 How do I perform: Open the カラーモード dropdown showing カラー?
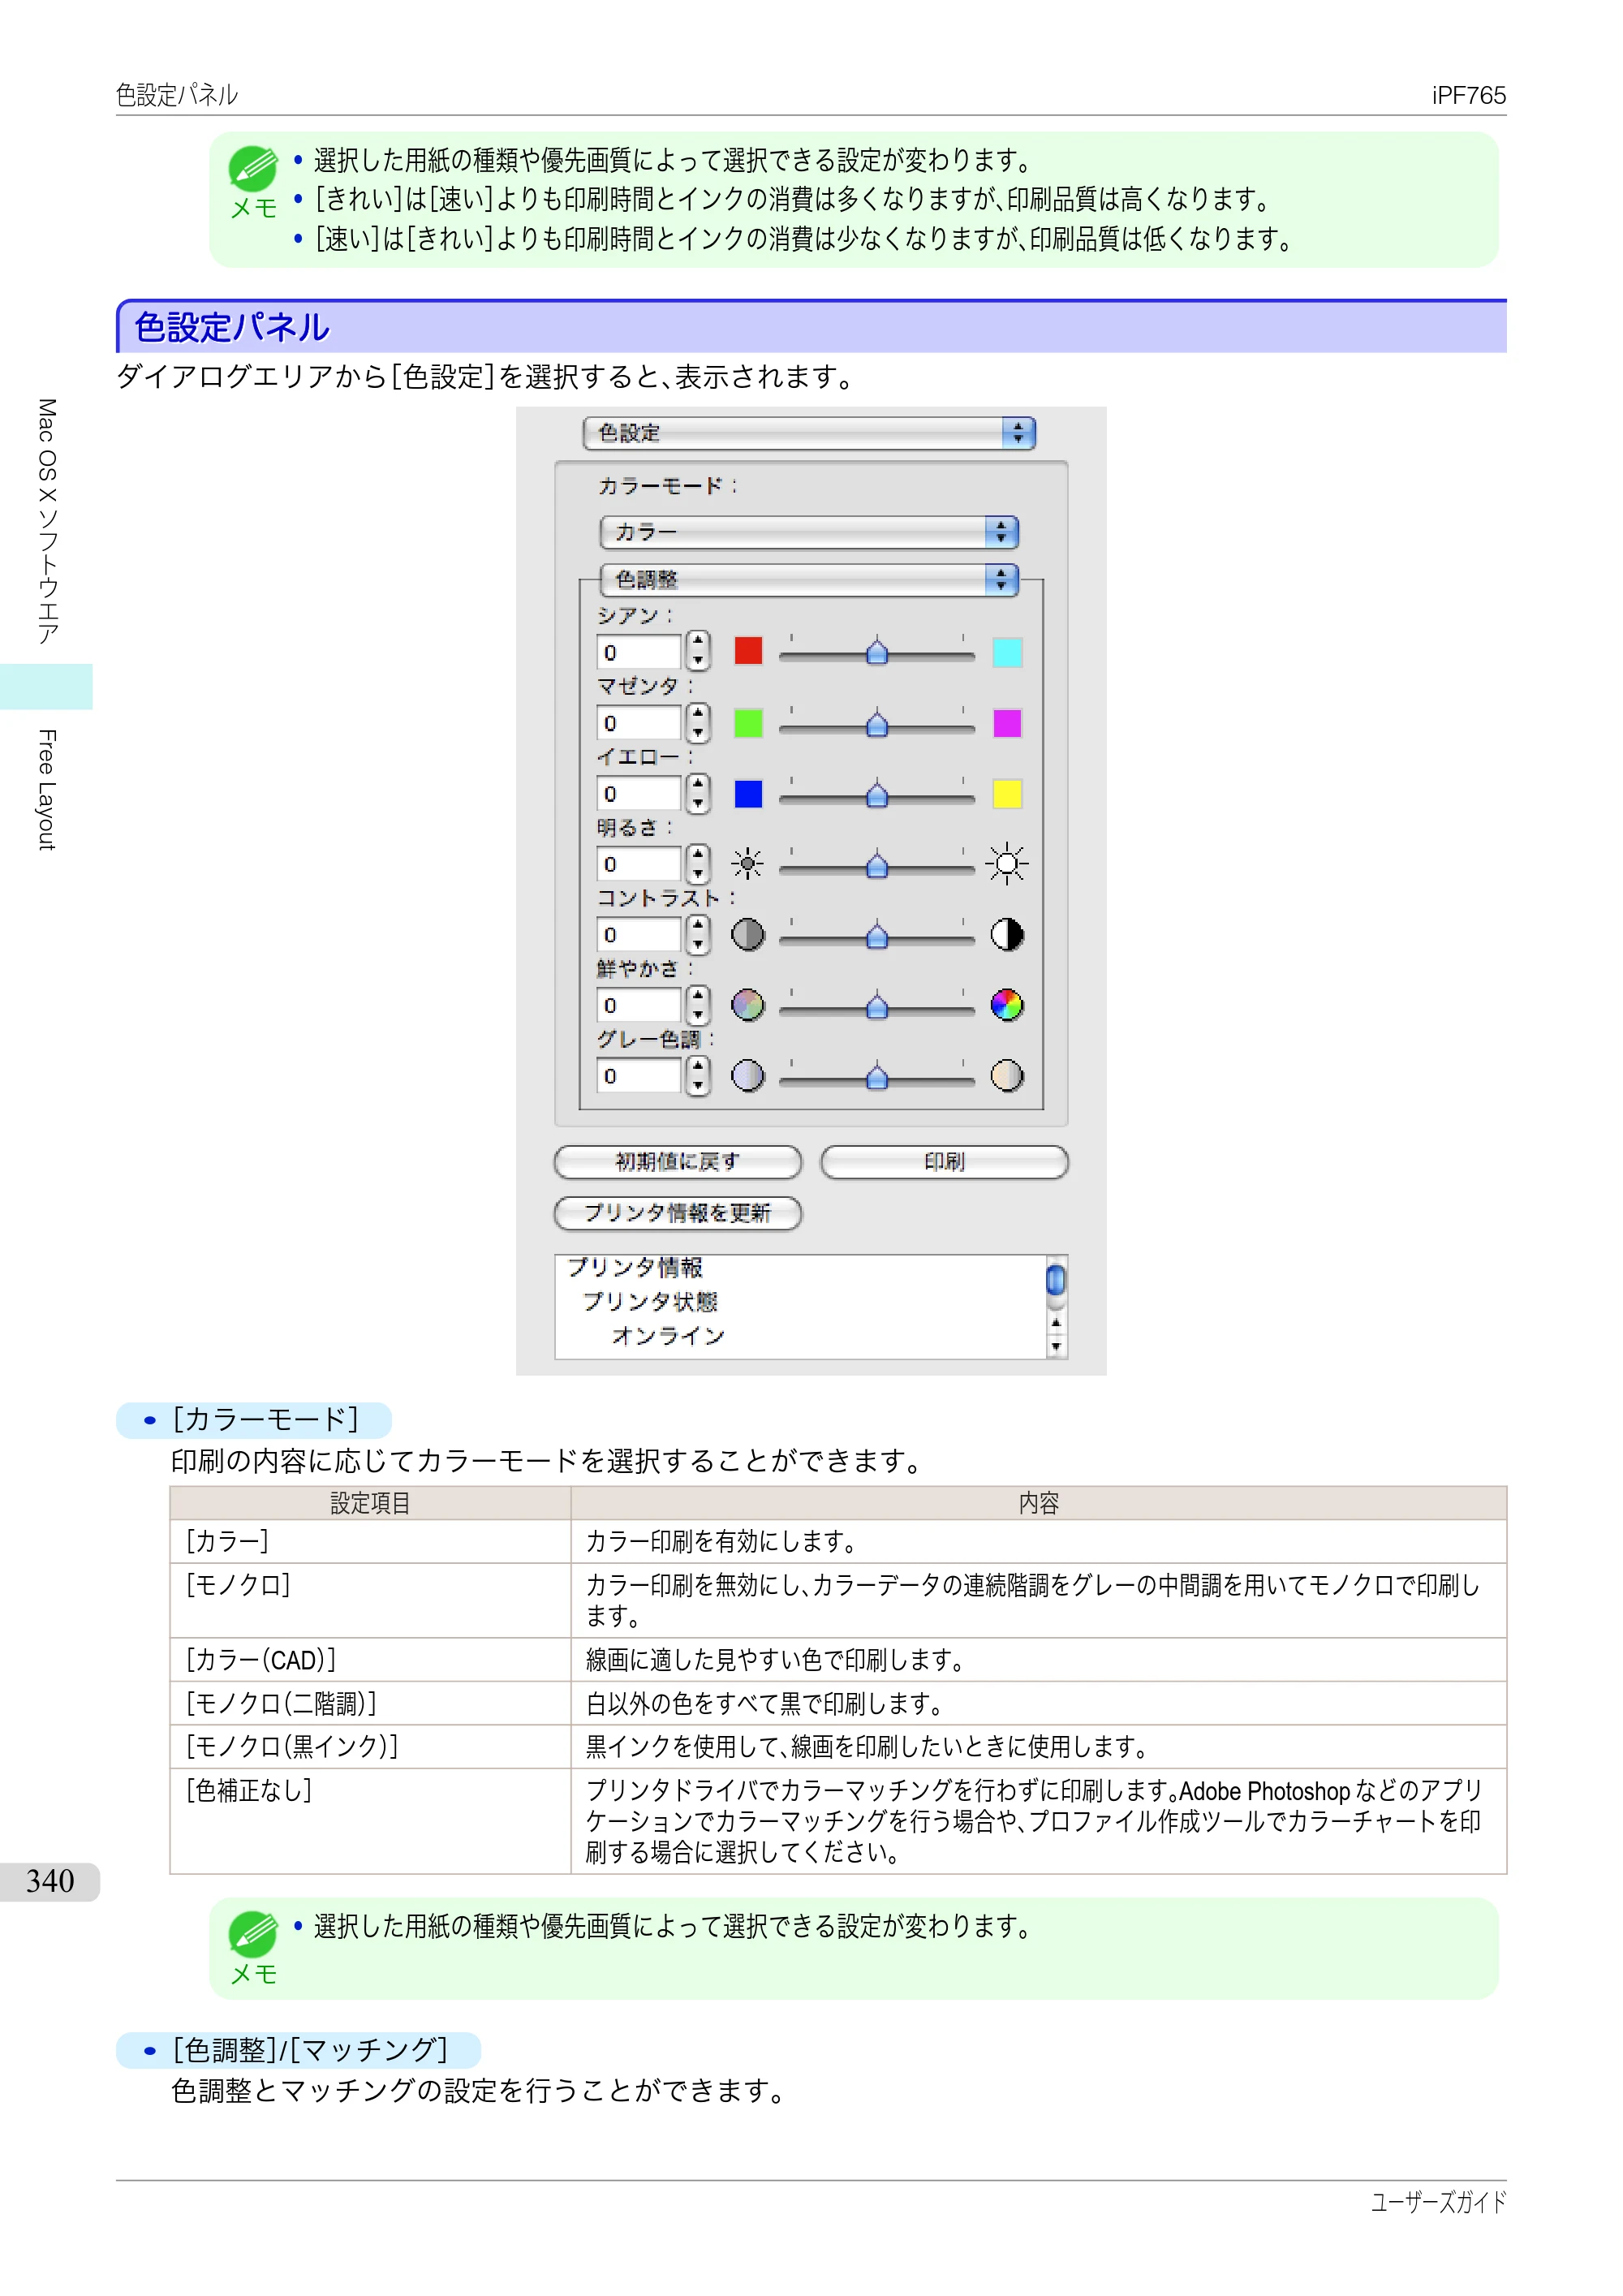[809, 532]
